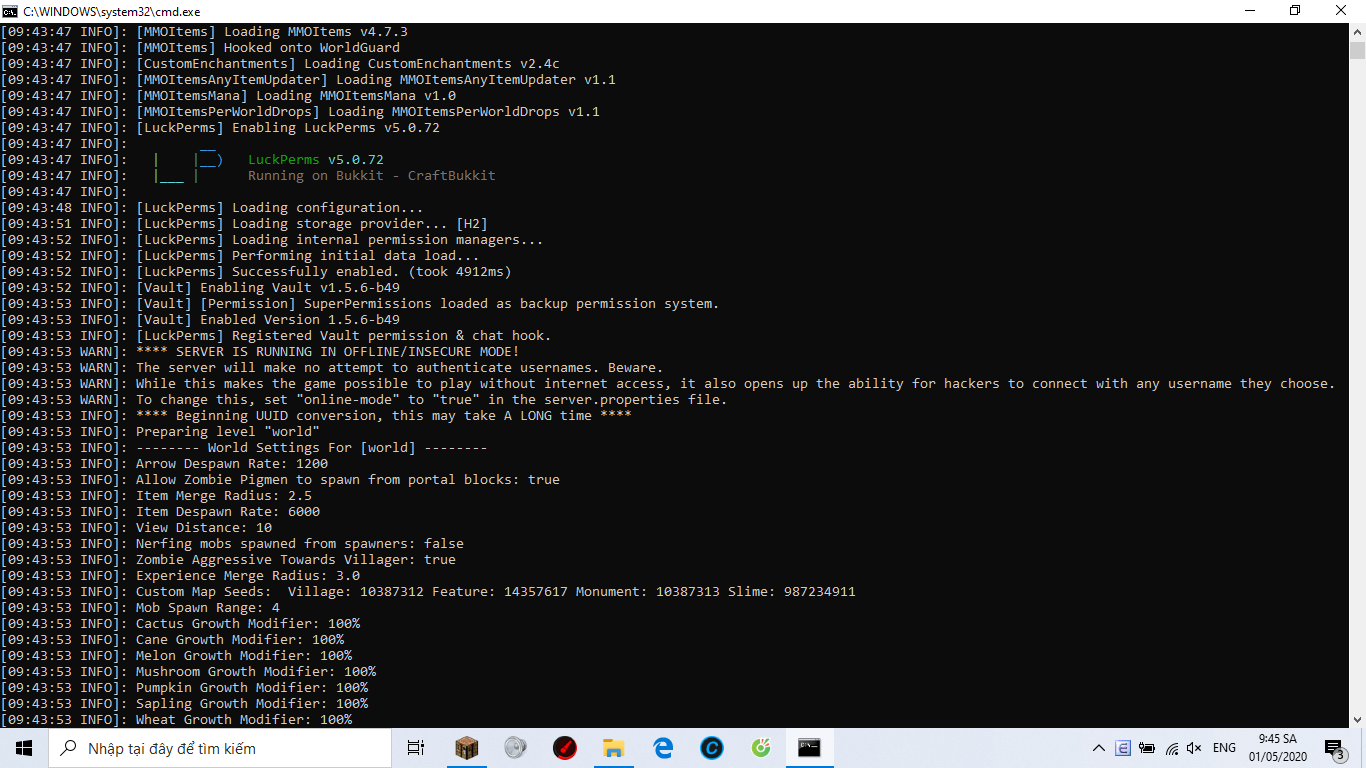Click the "Custom Map Seeds" log line
The image size is (1366, 768).
tap(427, 592)
